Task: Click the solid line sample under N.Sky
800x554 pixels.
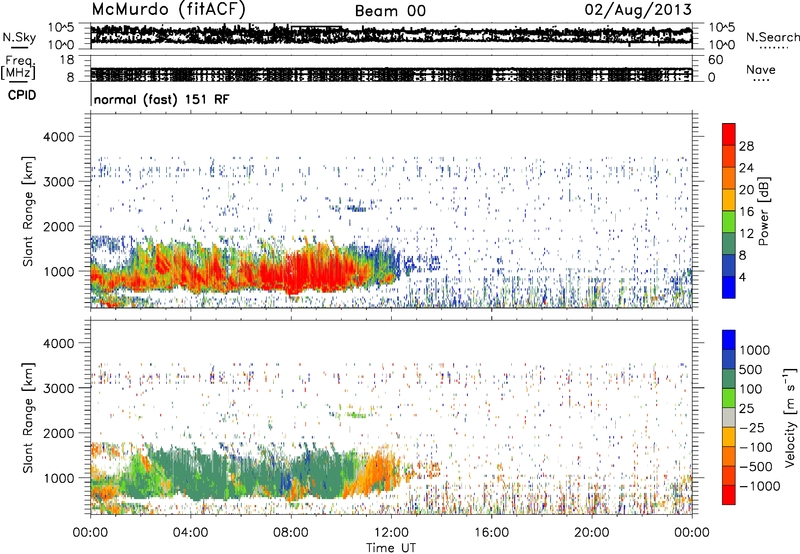Action: coord(19,47)
